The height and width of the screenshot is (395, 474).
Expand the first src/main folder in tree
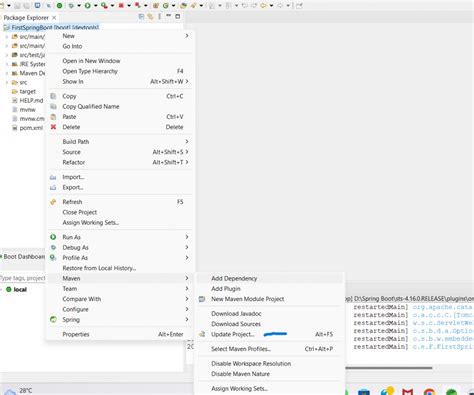(x=7, y=37)
